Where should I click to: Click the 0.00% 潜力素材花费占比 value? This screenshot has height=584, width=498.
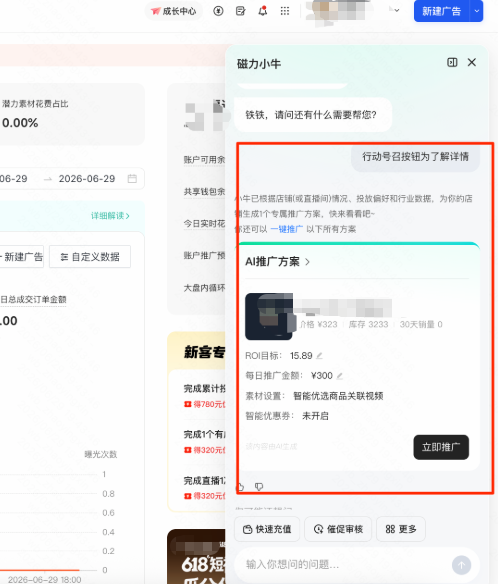point(20,123)
